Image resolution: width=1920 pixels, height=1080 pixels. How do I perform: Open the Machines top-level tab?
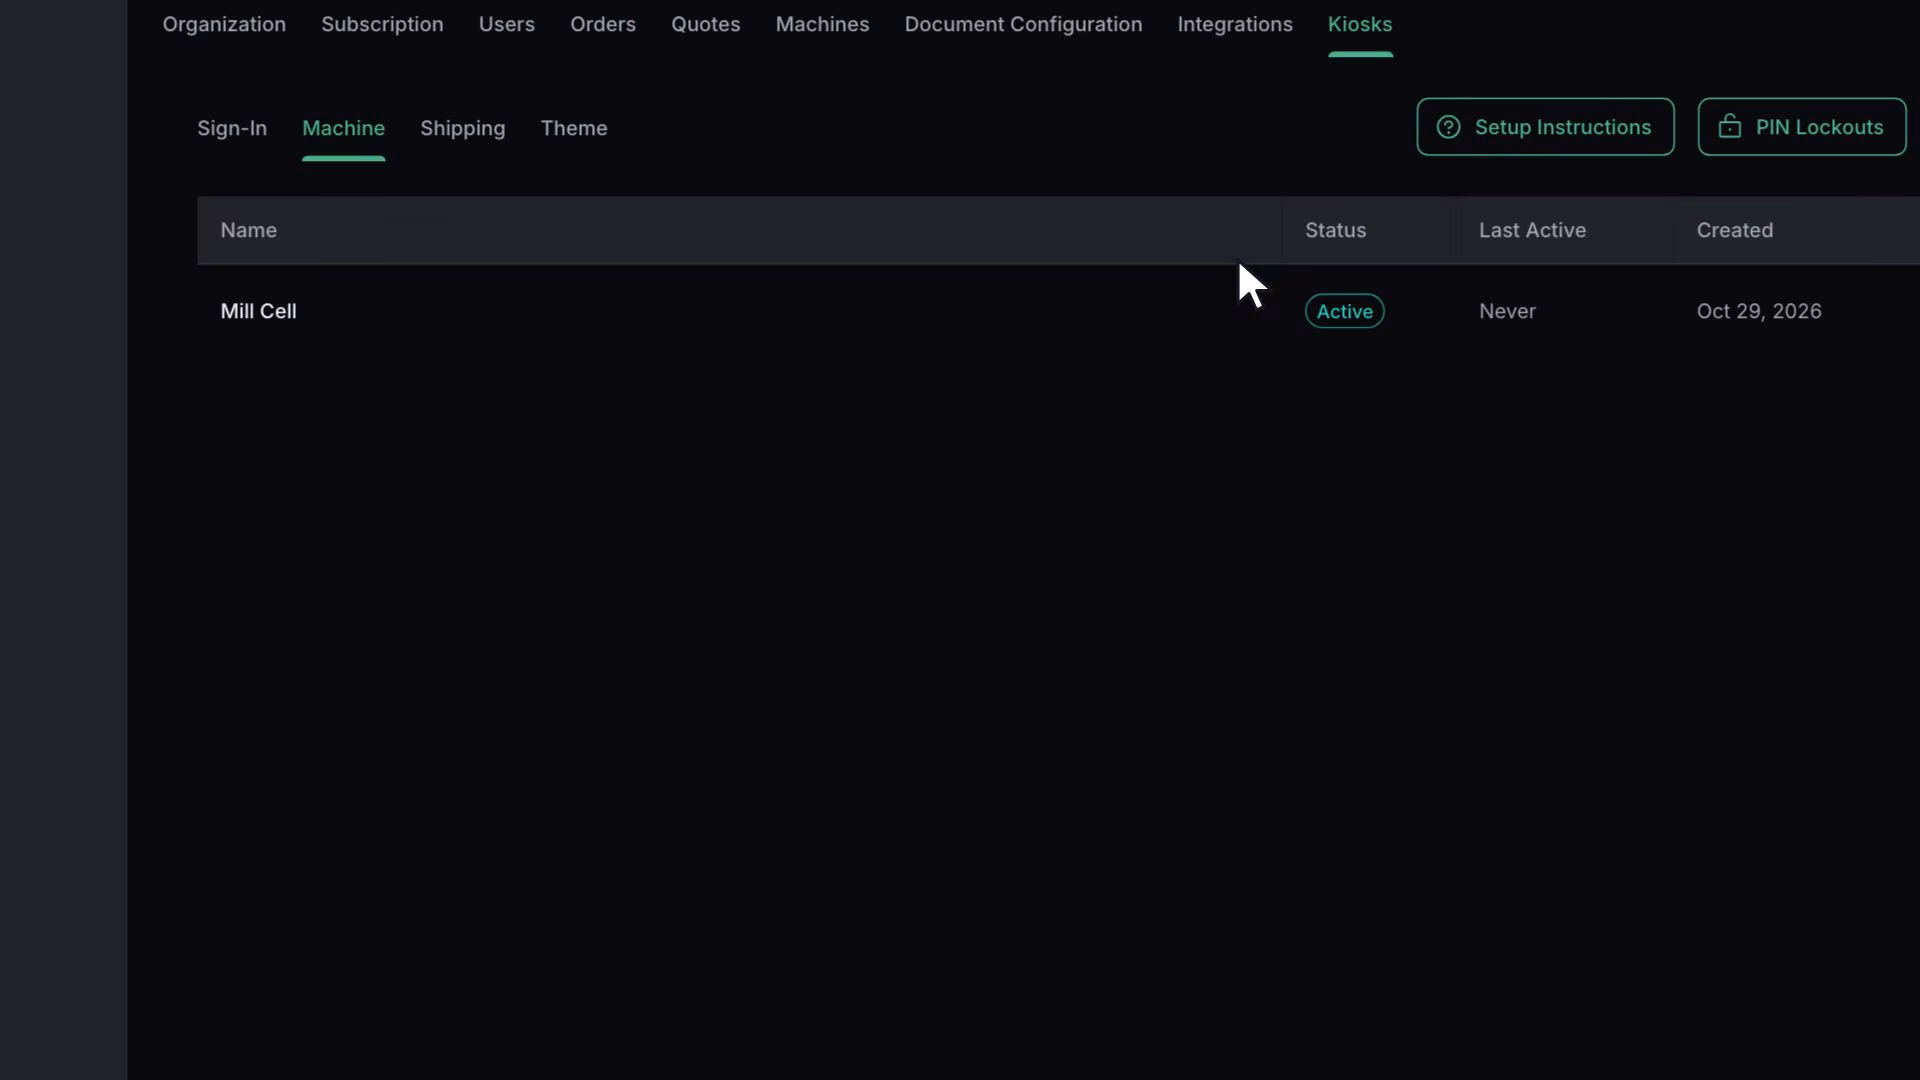(x=822, y=24)
